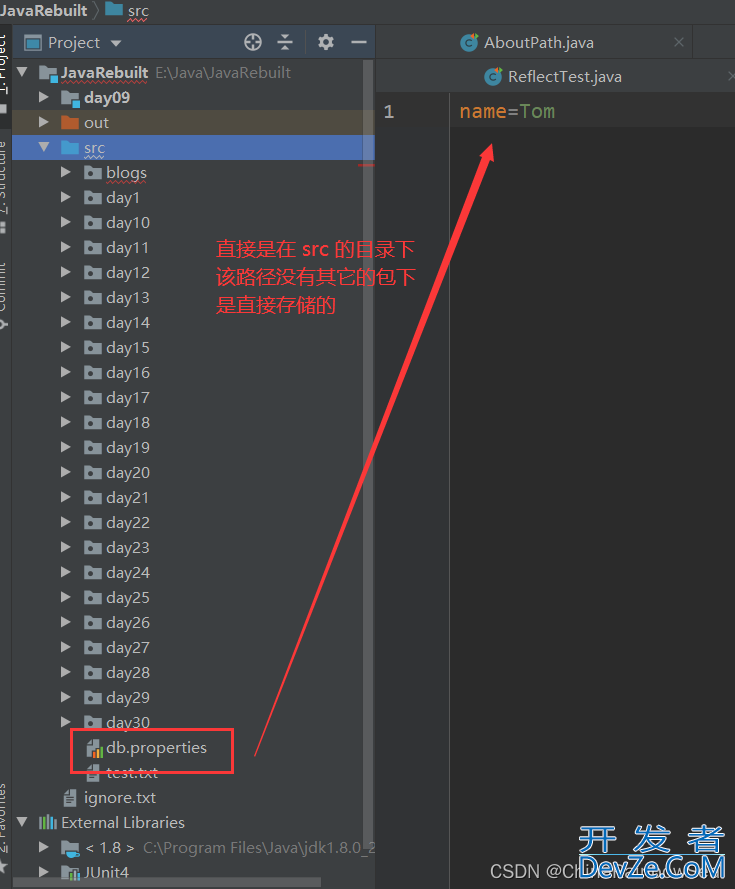The width and height of the screenshot is (735, 889).
Task: Select the day19 package
Action: 128,447
